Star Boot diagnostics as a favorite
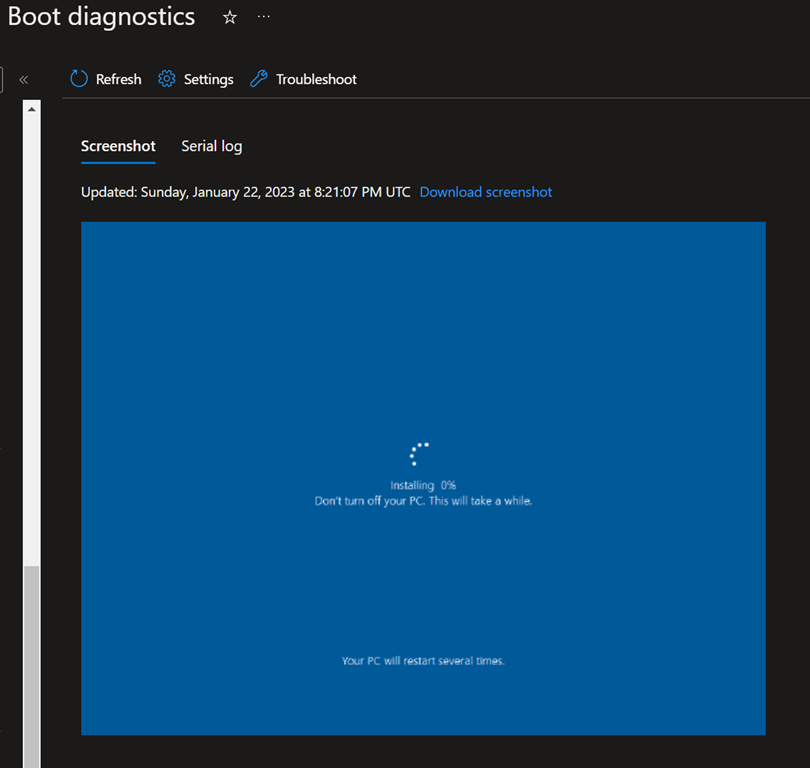Image resolution: width=810 pixels, height=768 pixels. point(229,17)
